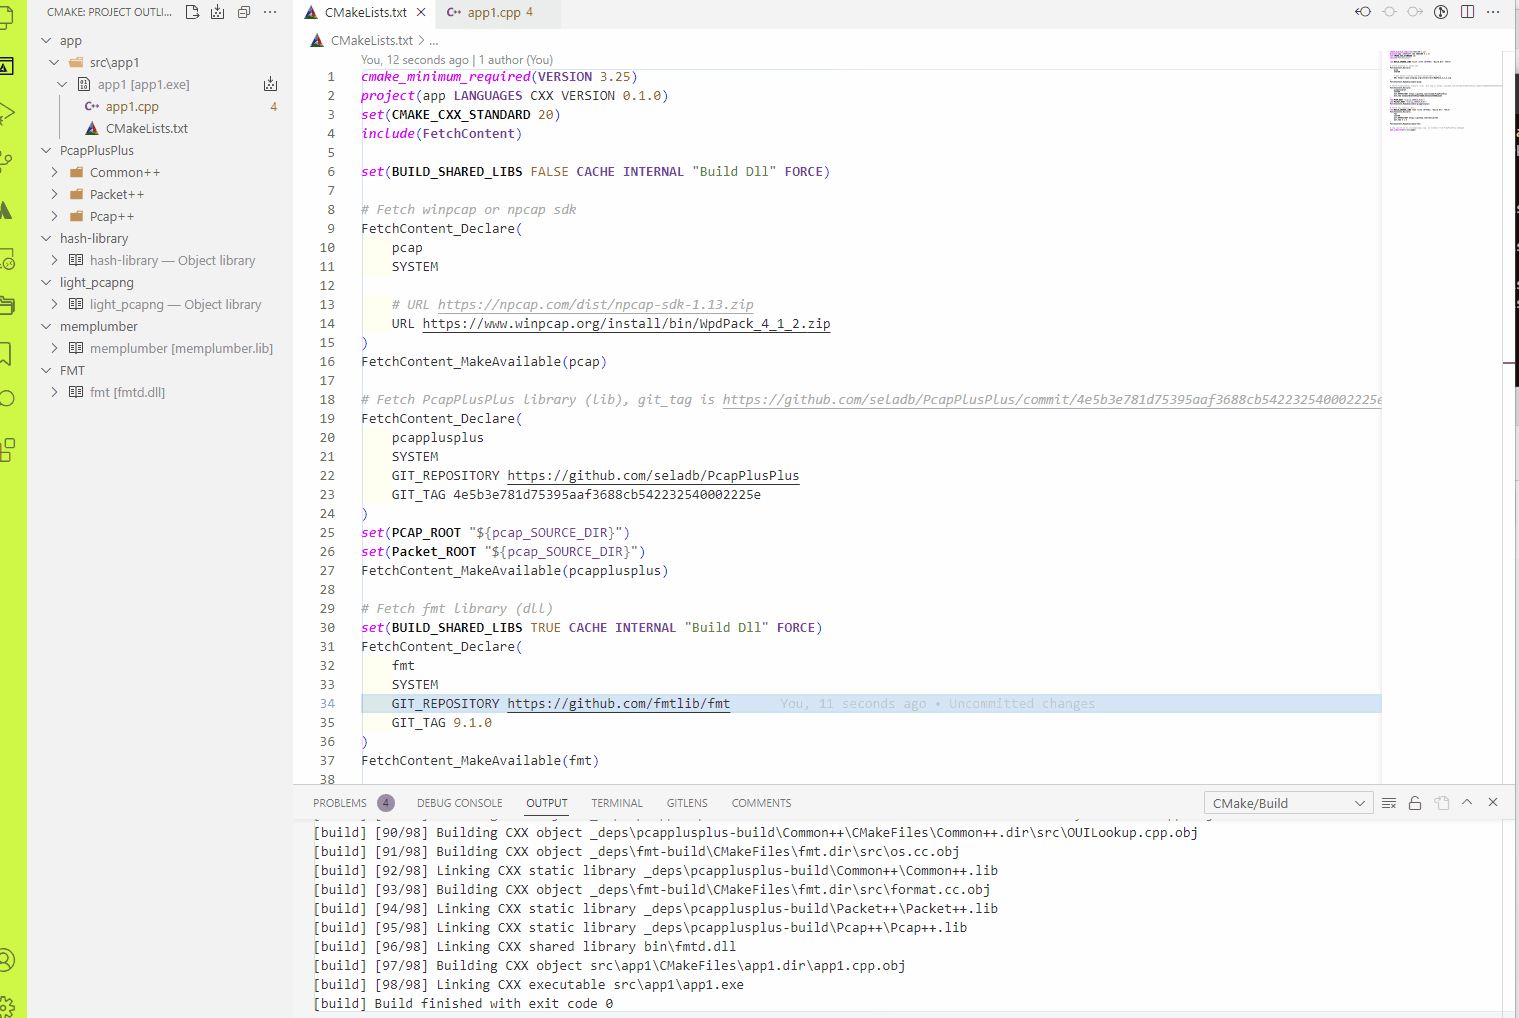Image resolution: width=1519 pixels, height=1018 pixels.
Task: Open editor more actions ellipsis
Action: pyautogui.click(x=1493, y=12)
